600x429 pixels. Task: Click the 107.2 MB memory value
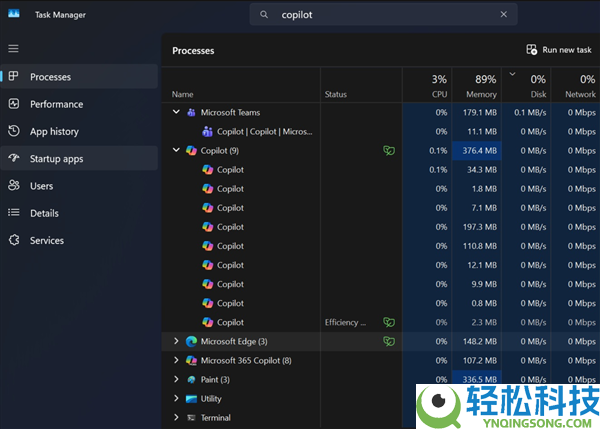[479, 360]
